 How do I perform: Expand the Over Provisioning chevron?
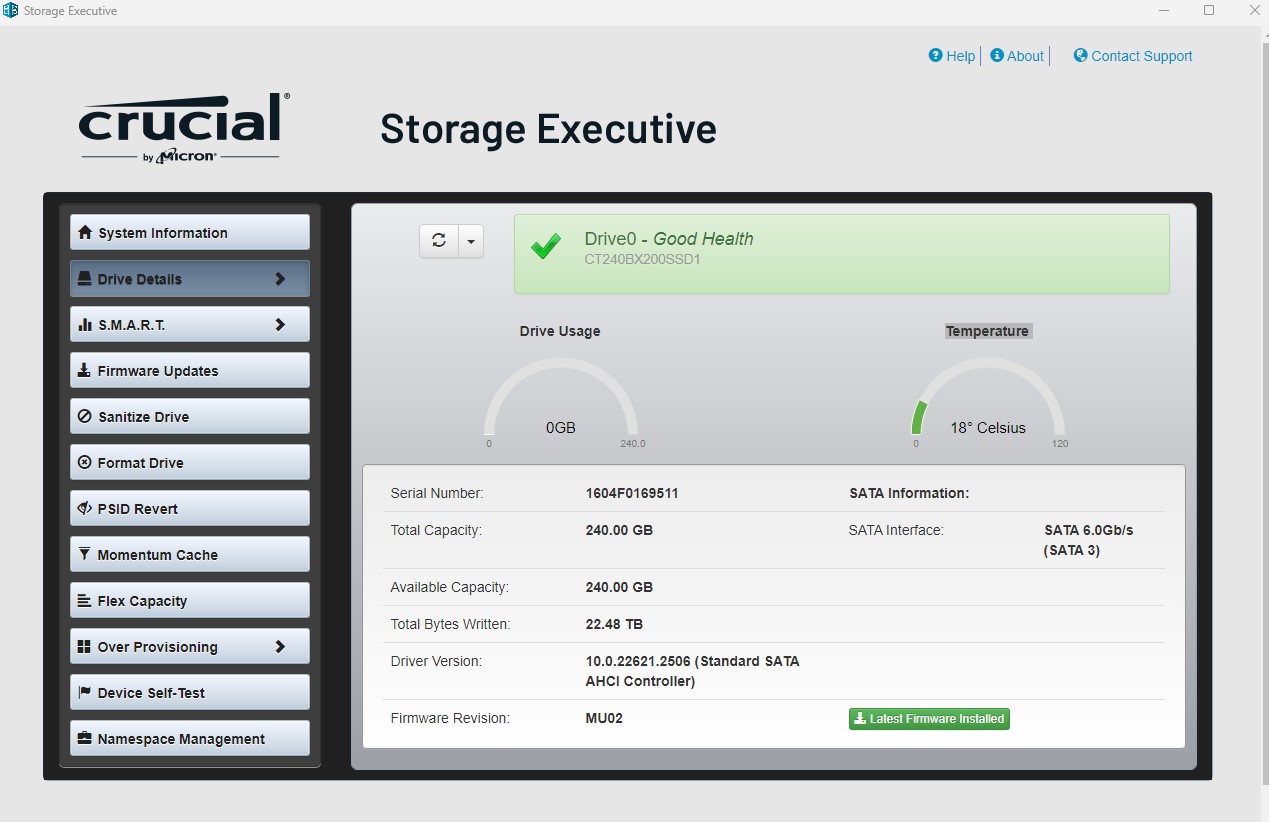click(280, 647)
